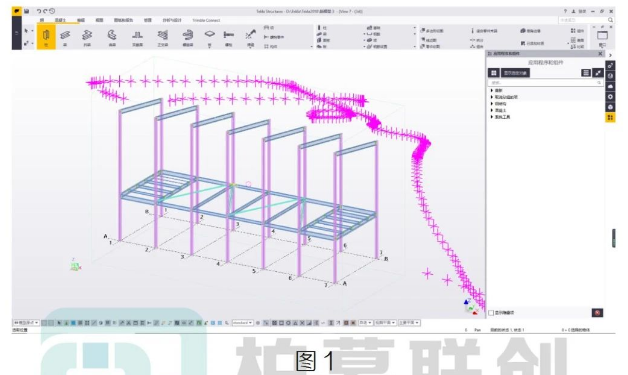Click the 3D view orientation axis widget

click(471, 306)
